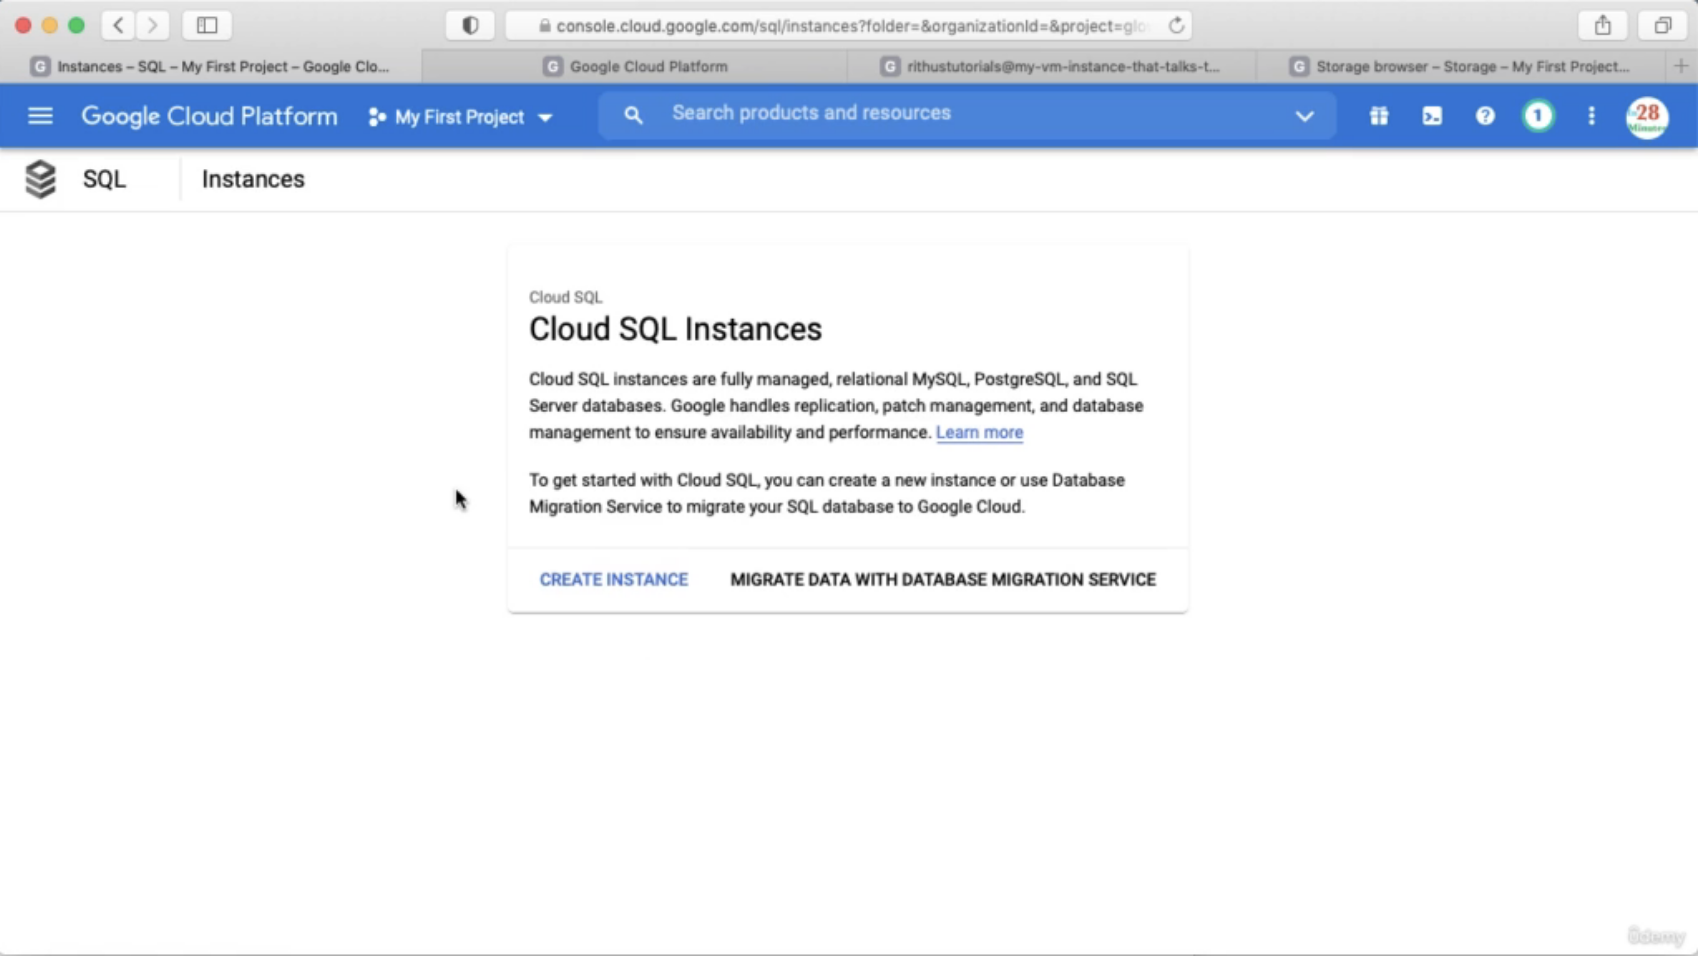Click the Create Instance button
Viewport: 1698px width, 956px height.
pyautogui.click(x=613, y=579)
